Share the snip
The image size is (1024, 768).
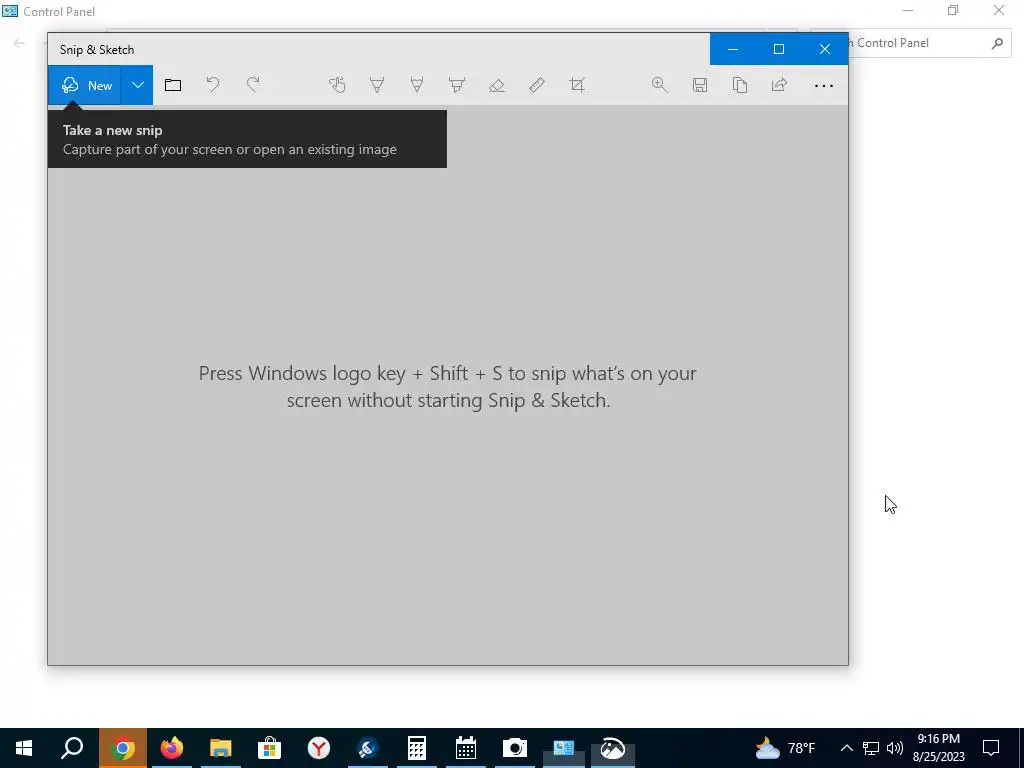pyautogui.click(x=780, y=85)
